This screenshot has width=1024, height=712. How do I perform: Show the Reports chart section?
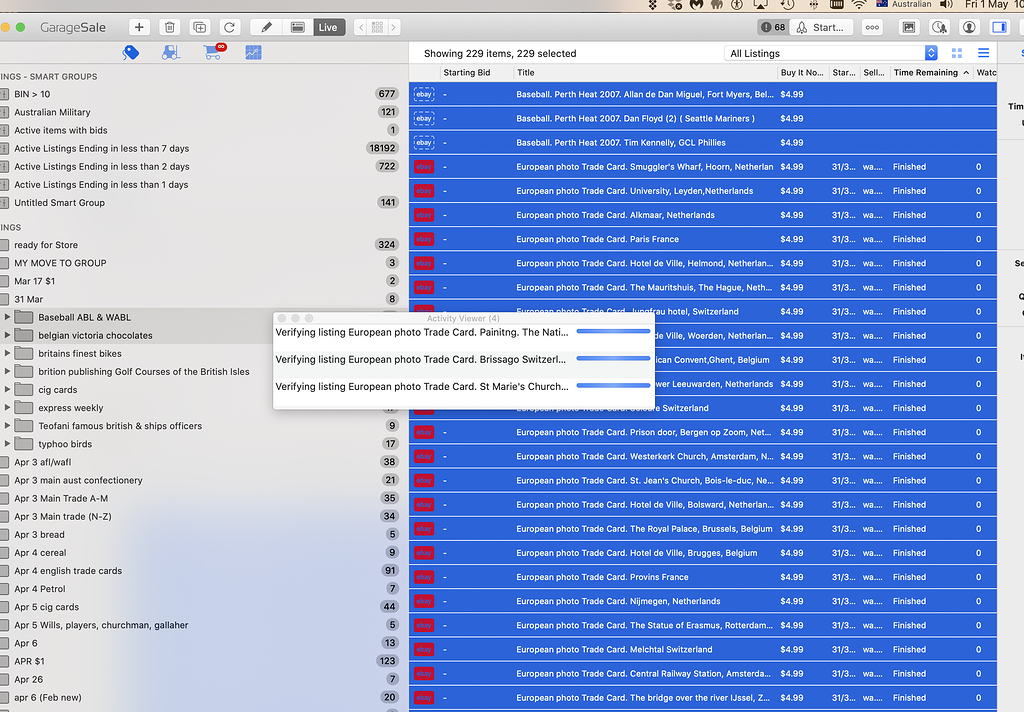pos(253,52)
